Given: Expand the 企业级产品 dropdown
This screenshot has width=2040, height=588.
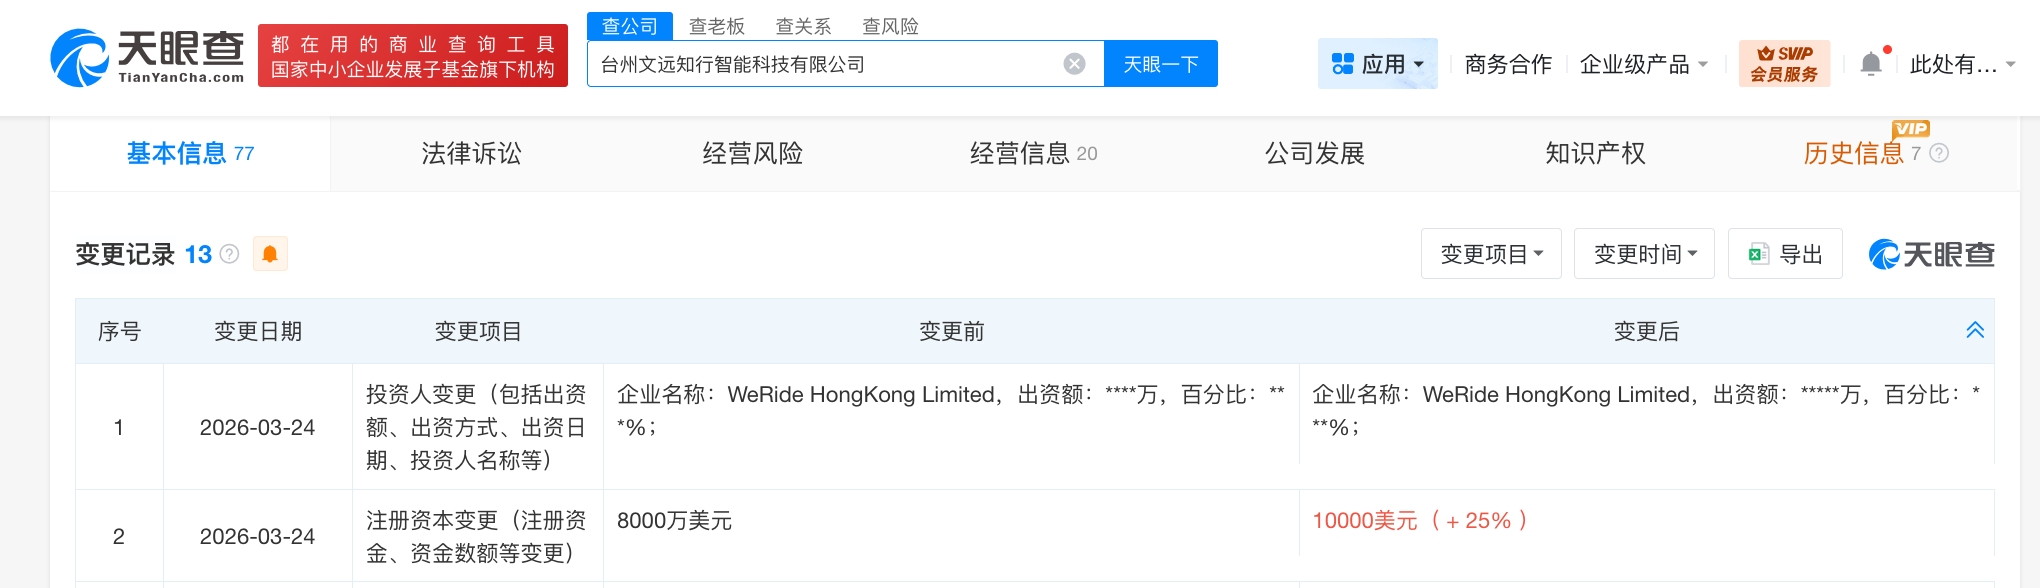Looking at the screenshot, I should (1643, 64).
